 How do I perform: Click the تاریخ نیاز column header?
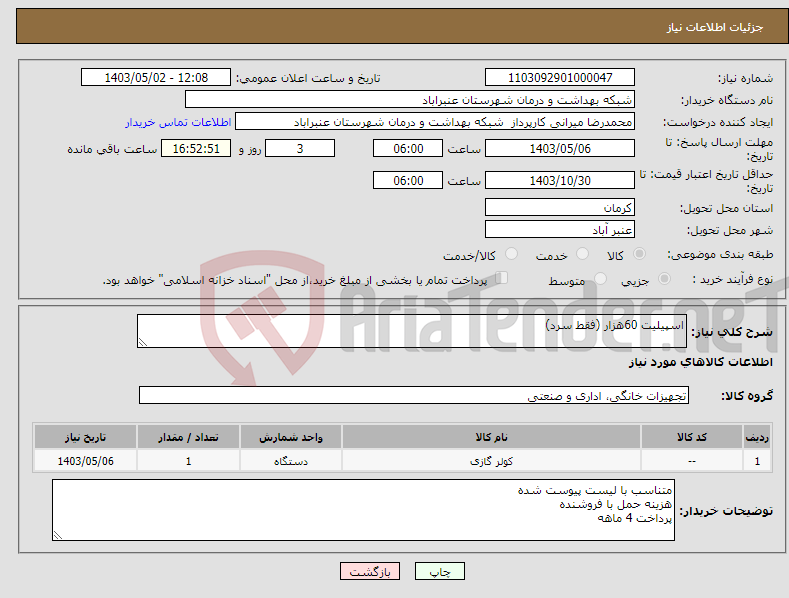click(86, 437)
